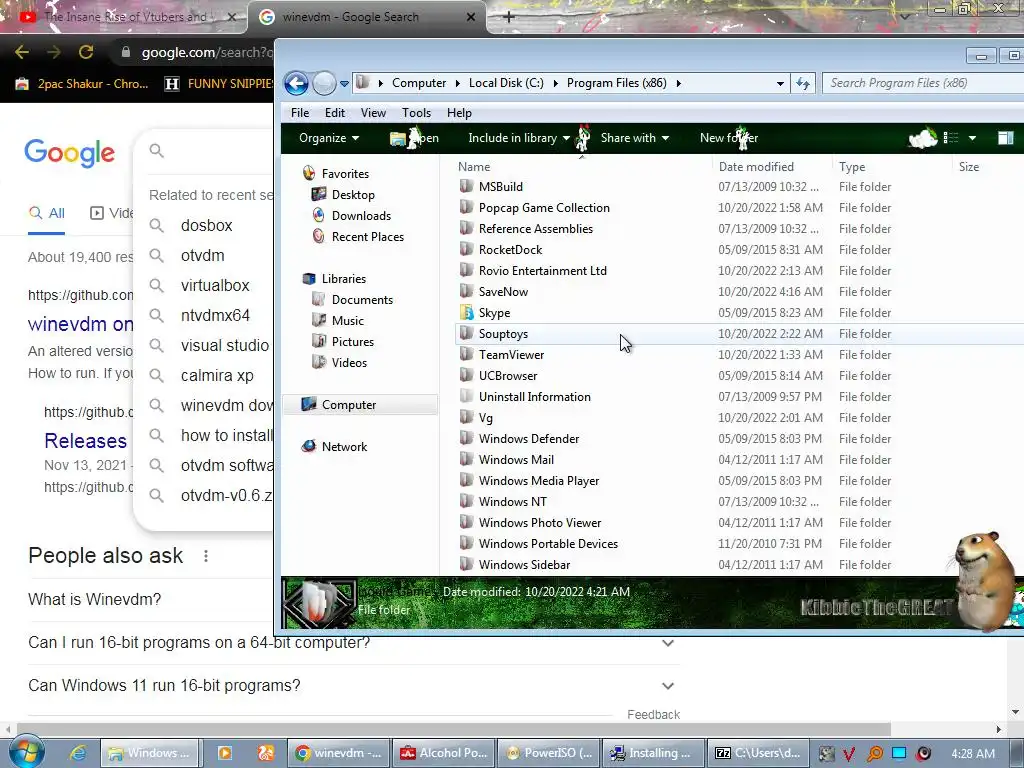Click the Explorer Back arrow button

click(x=296, y=83)
